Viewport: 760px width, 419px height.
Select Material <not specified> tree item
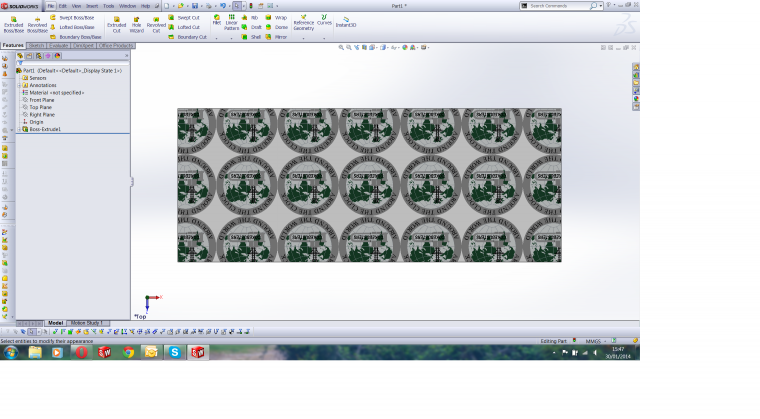click(x=53, y=93)
